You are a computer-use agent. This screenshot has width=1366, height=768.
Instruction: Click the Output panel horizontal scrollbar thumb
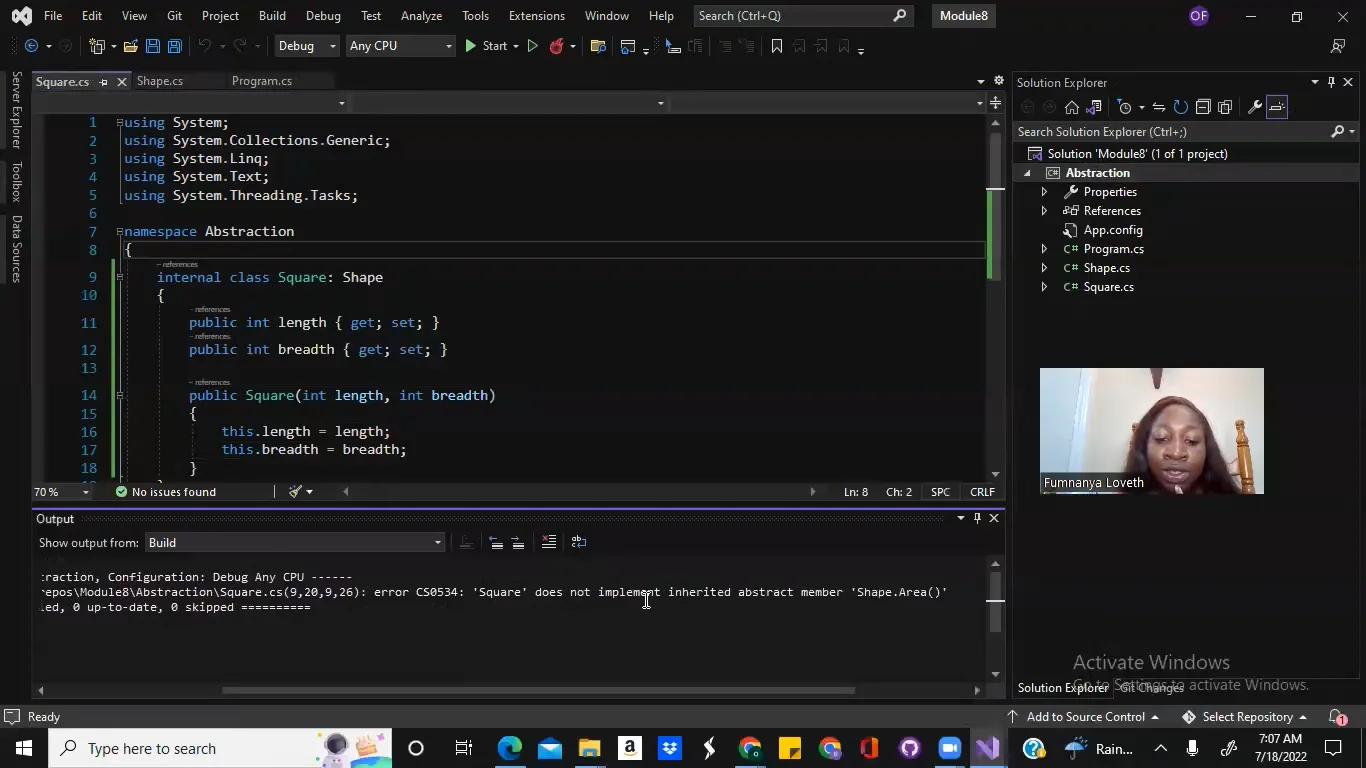(x=538, y=690)
